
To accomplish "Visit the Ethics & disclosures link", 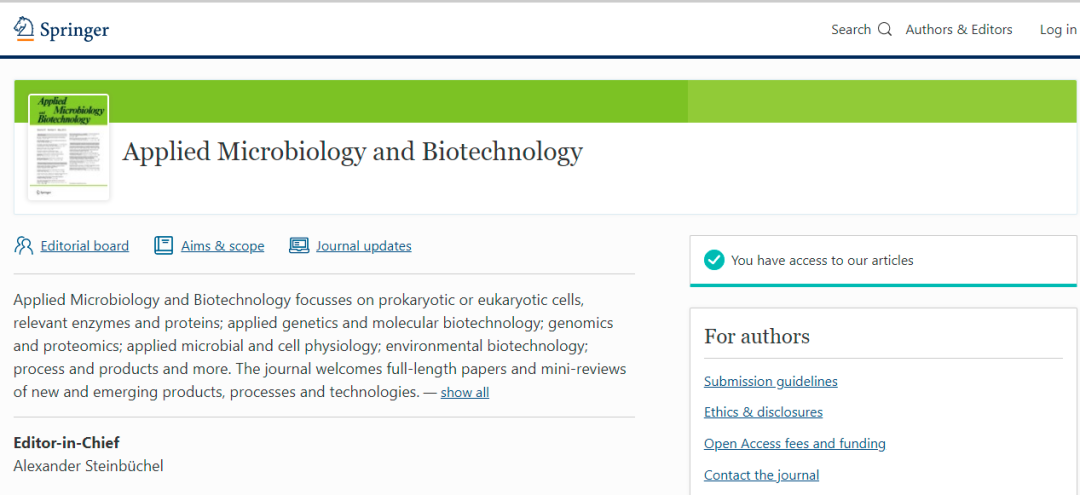I will tap(763, 412).
